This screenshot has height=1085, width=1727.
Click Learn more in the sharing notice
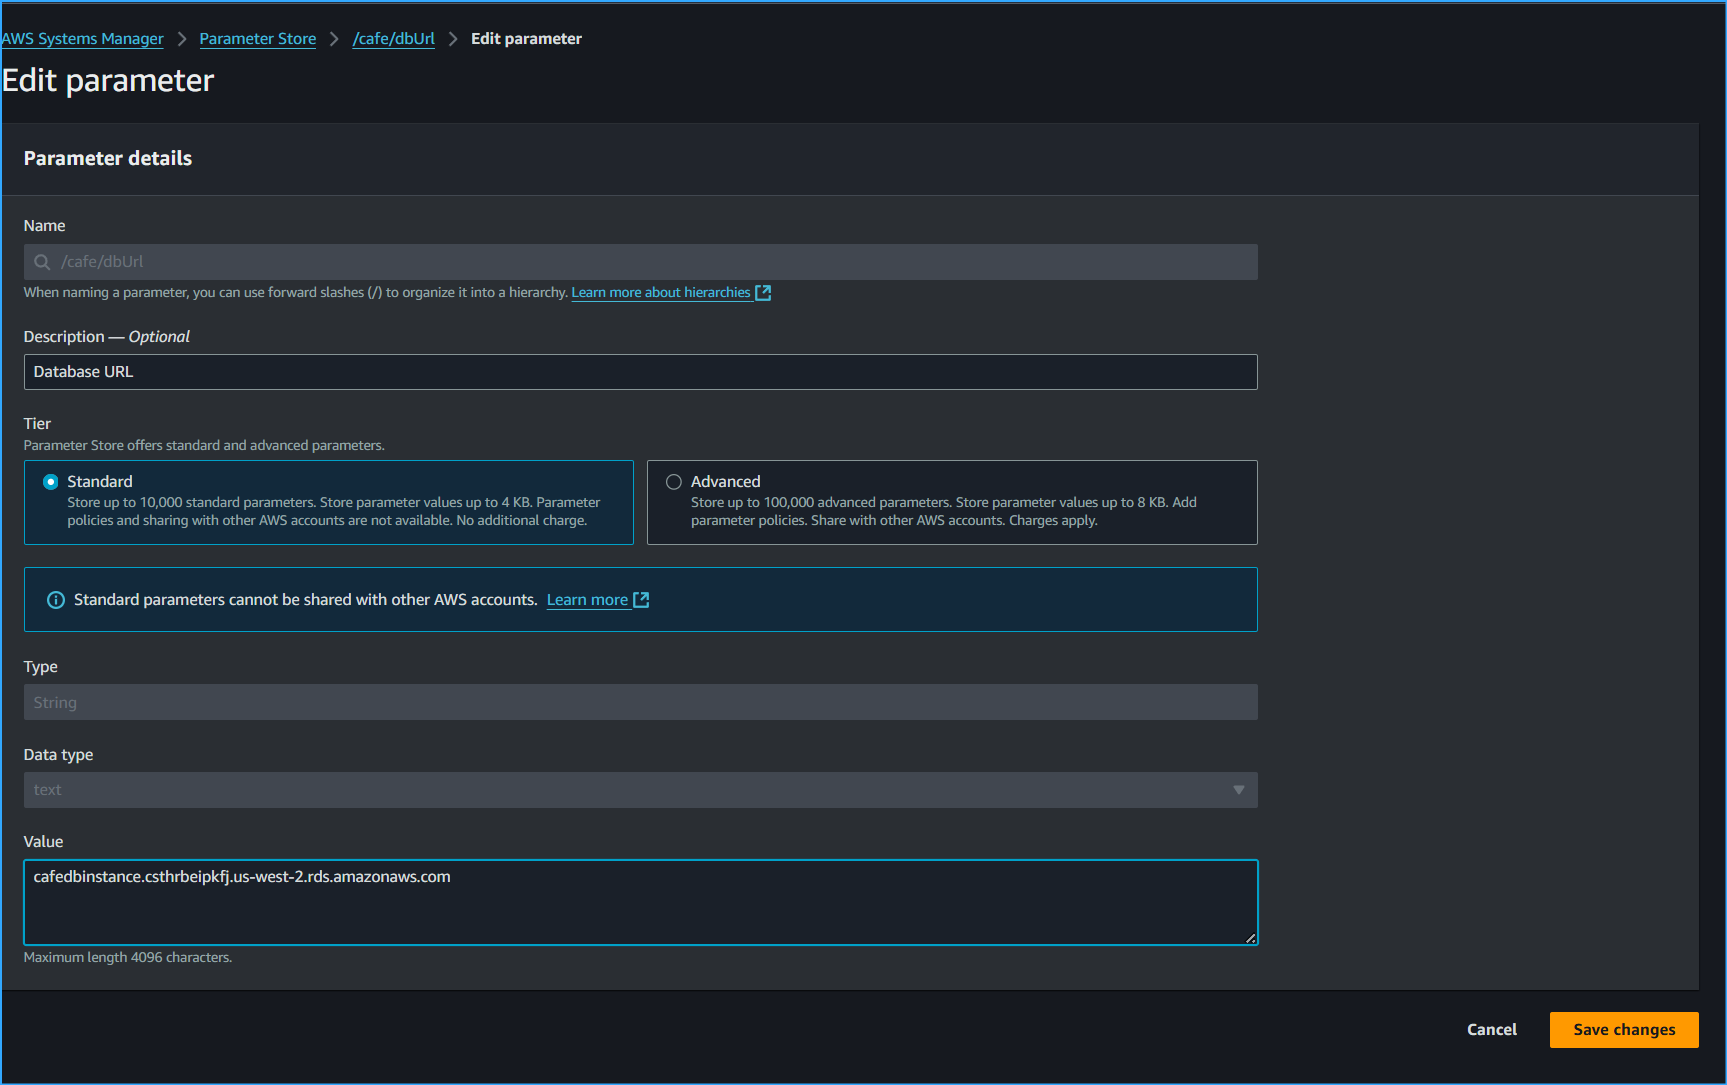pos(588,599)
